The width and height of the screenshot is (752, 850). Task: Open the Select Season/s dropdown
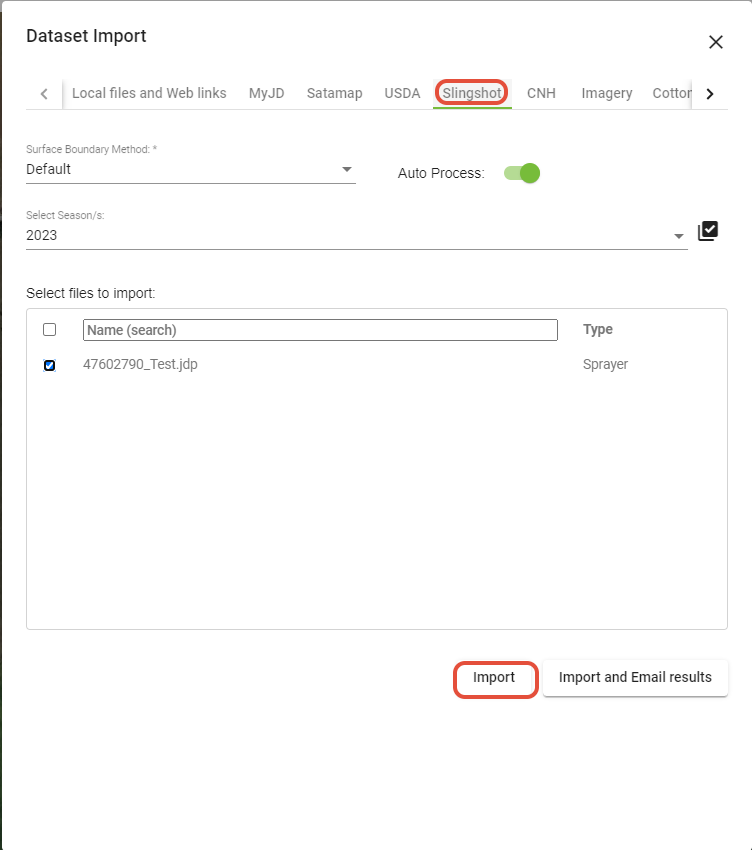357,236
